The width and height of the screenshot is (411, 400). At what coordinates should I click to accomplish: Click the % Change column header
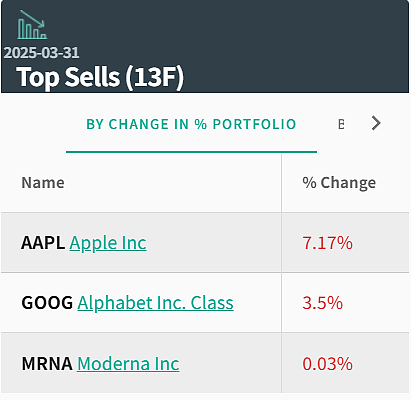click(339, 183)
